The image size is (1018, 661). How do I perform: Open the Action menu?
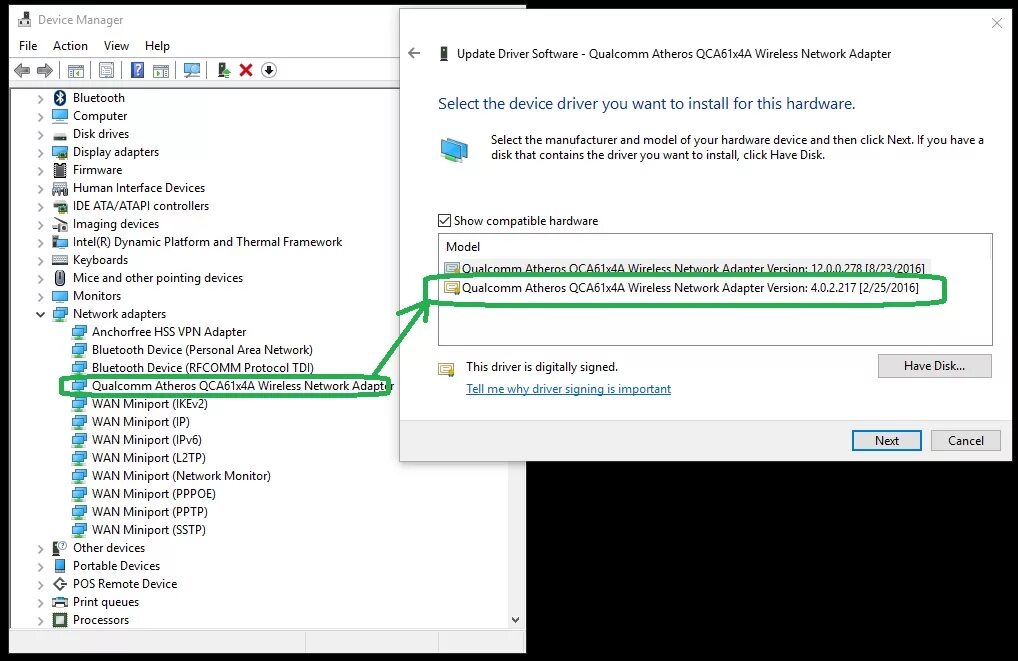click(70, 45)
